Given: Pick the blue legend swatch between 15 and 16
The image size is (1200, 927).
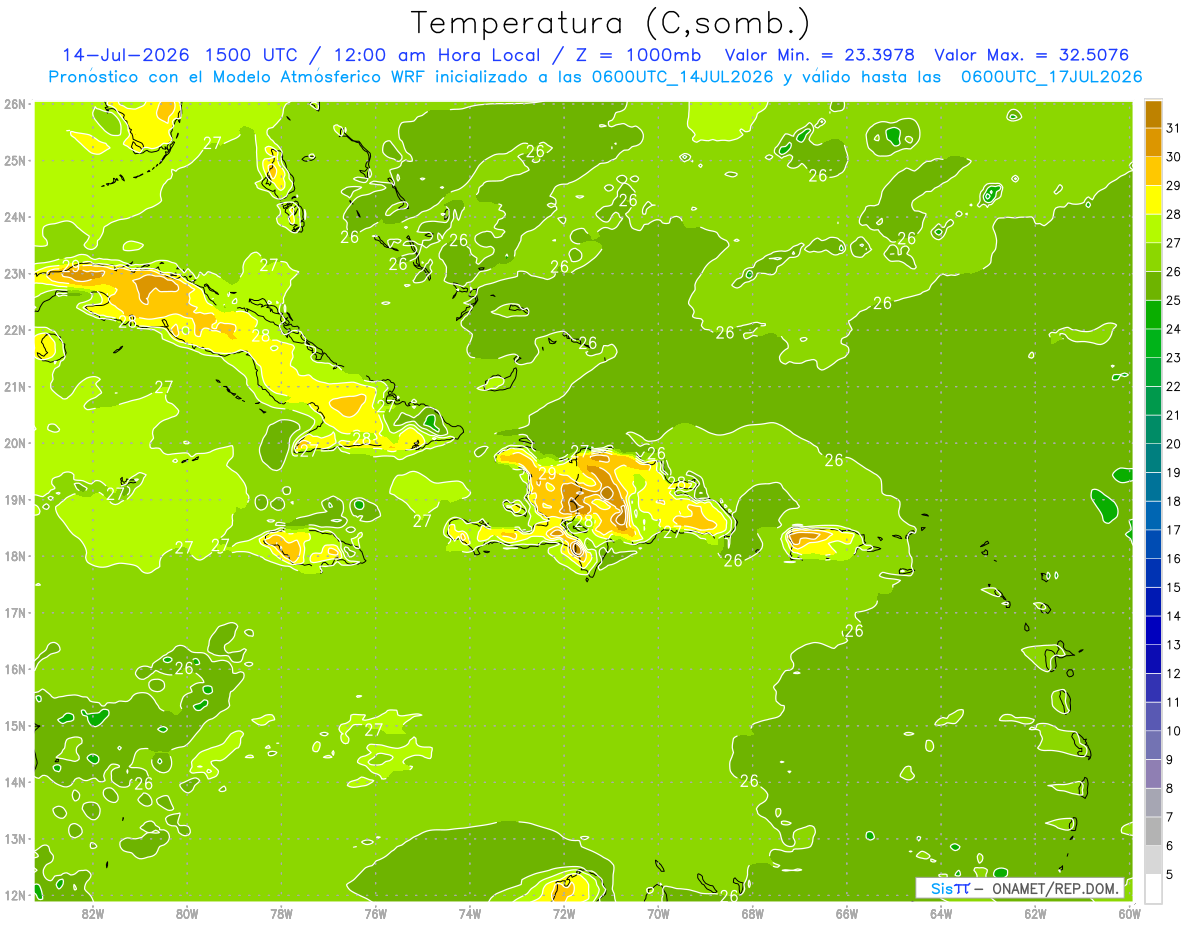Looking at the screenshot, I should (1153, 572).
